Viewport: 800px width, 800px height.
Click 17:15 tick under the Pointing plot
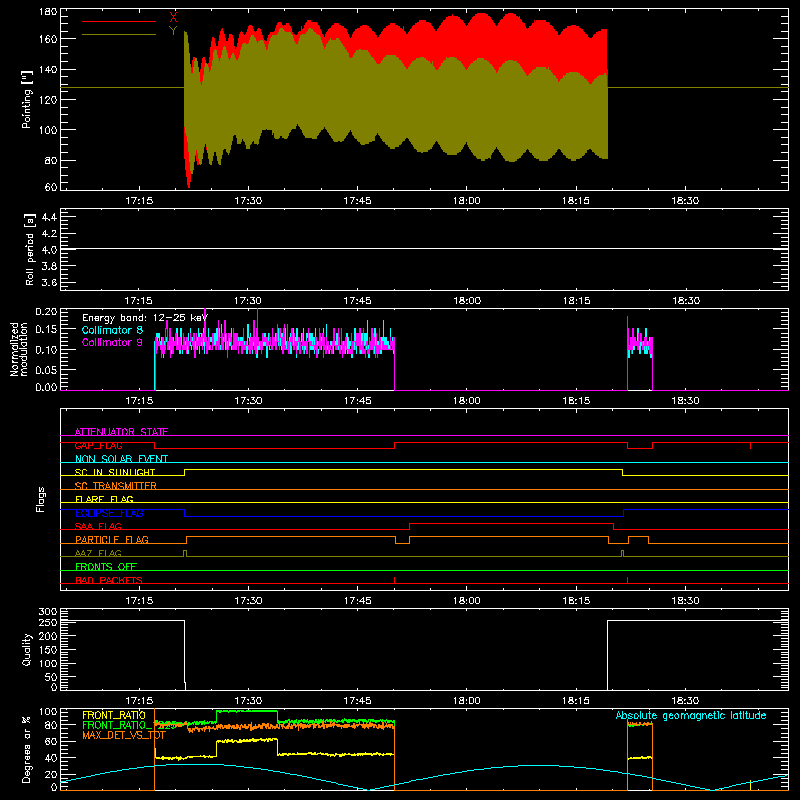click(139, 201)
